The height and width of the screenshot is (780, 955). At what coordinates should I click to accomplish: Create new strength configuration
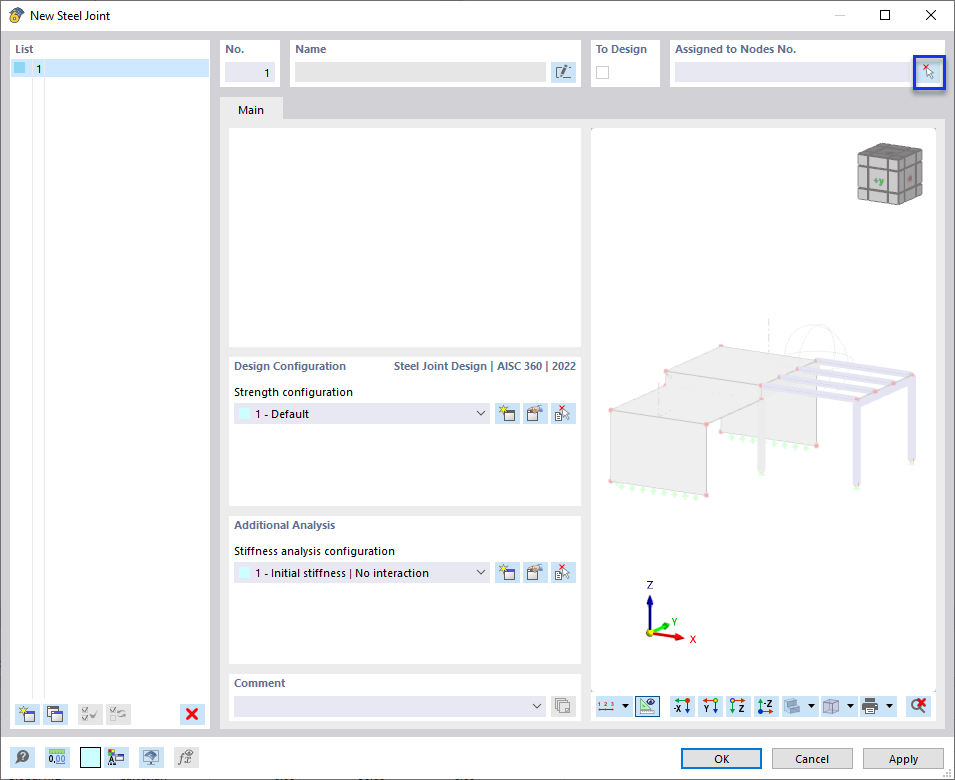(507, 413)
